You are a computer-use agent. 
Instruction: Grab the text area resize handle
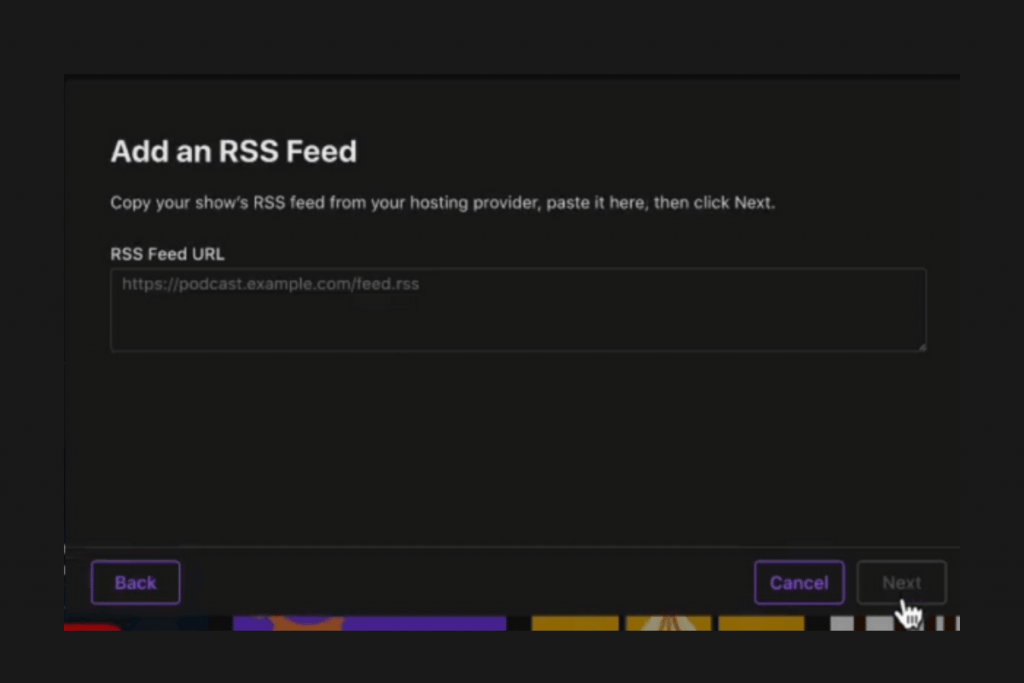coord(921,346)
